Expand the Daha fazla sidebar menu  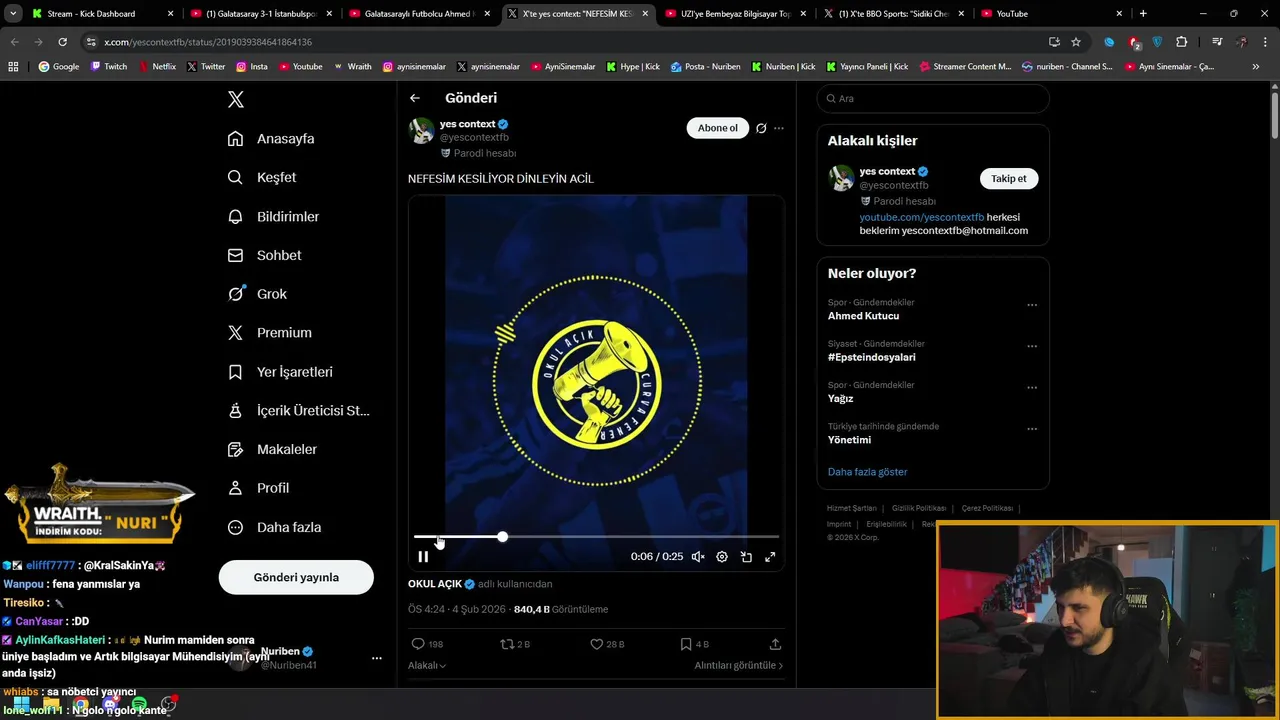[x=274, y=527]
